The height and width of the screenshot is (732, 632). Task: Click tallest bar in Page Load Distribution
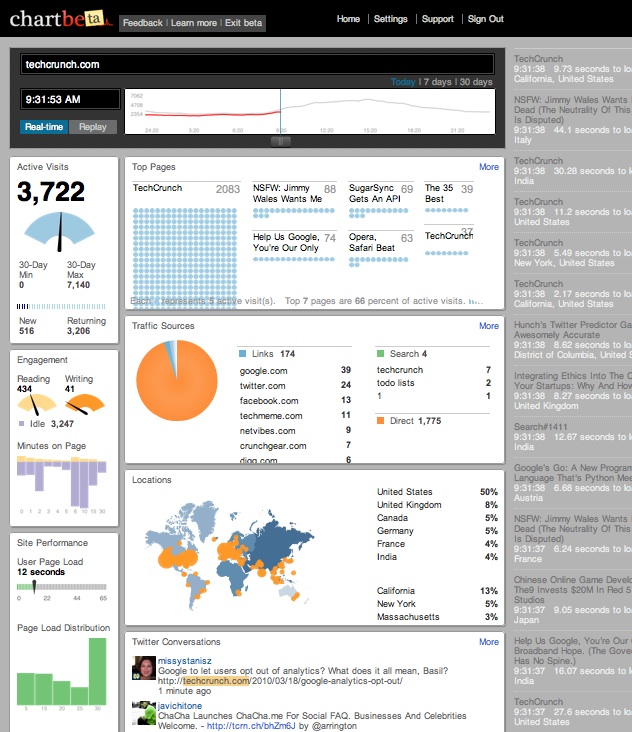coord(98,671)
